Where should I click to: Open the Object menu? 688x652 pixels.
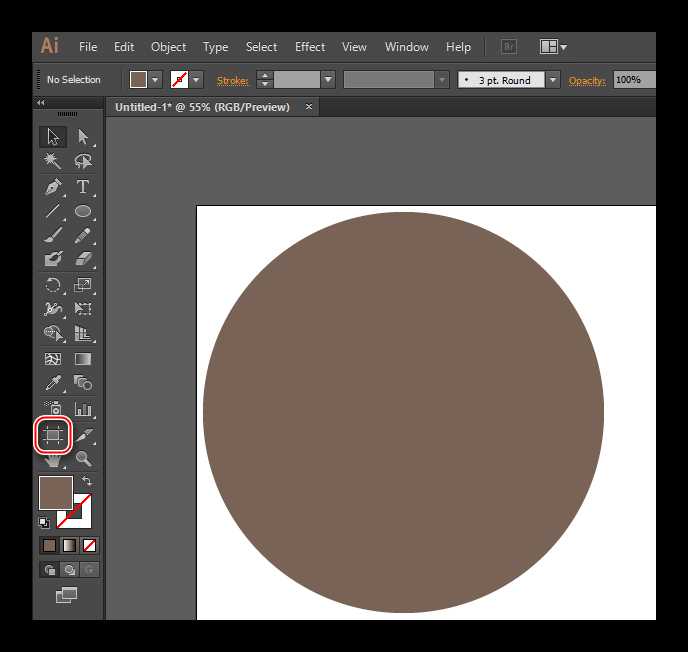pos(168,47)
